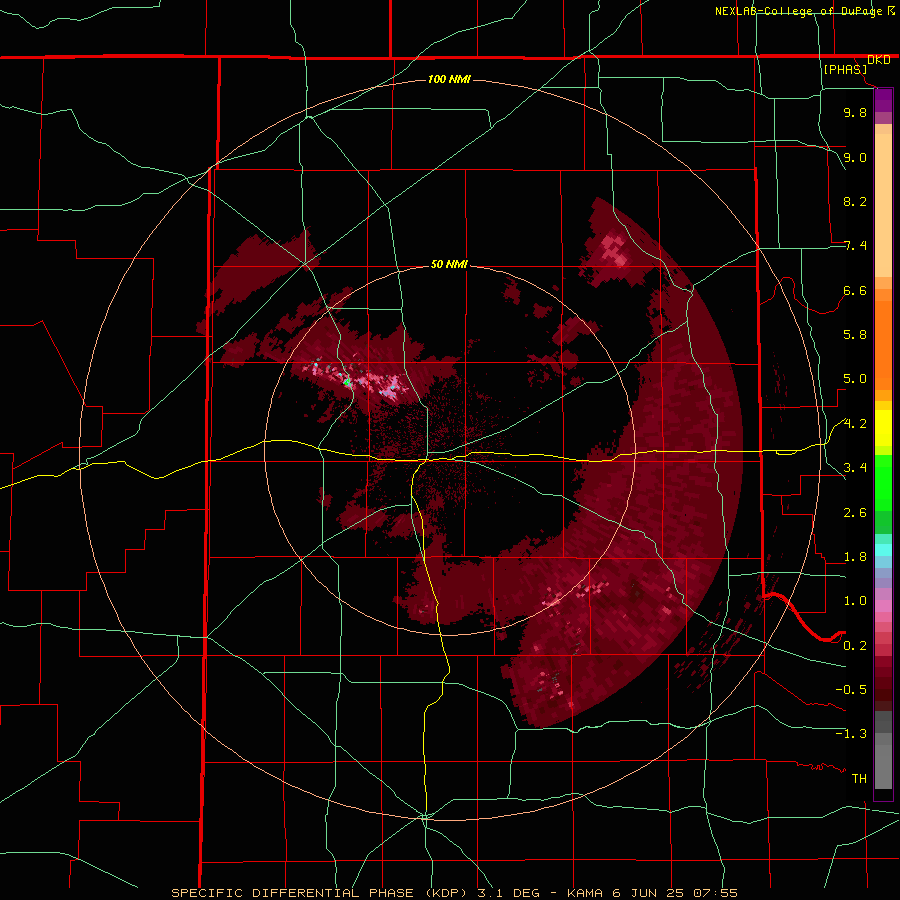Click the 5.8 legend value
This screenshot has width=900, height=900.
click(x=855, y=335)
